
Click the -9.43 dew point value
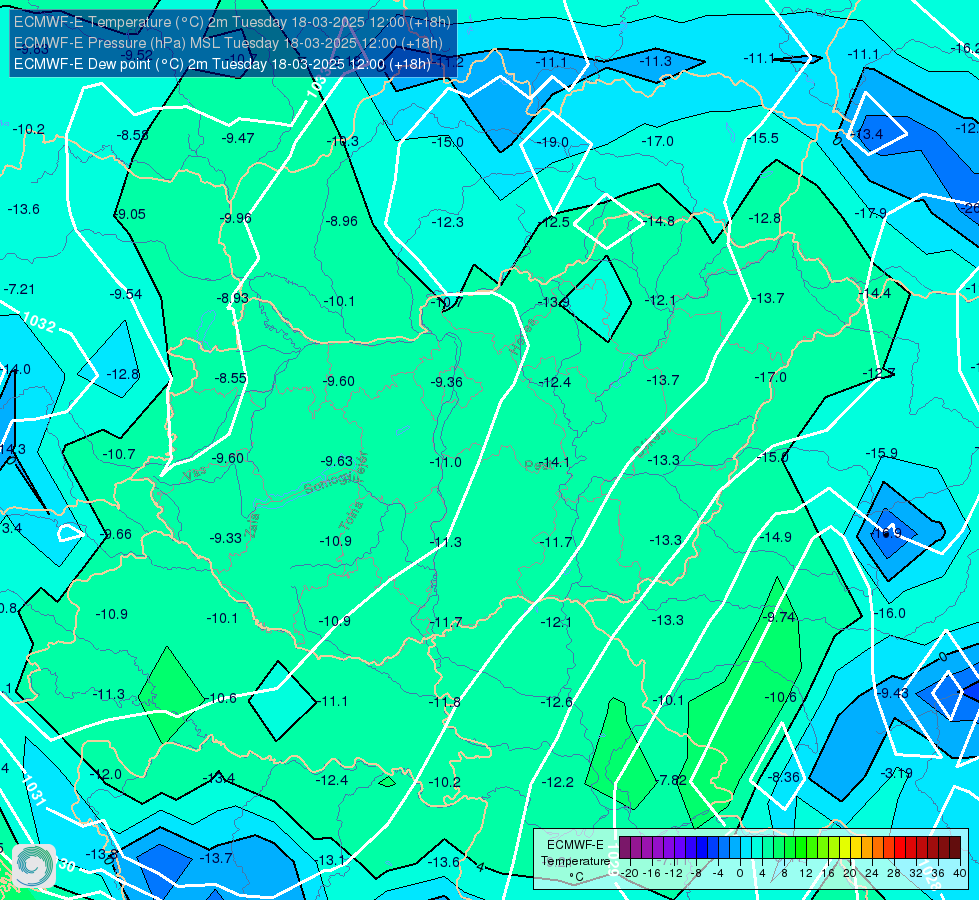tap(893, 693)
